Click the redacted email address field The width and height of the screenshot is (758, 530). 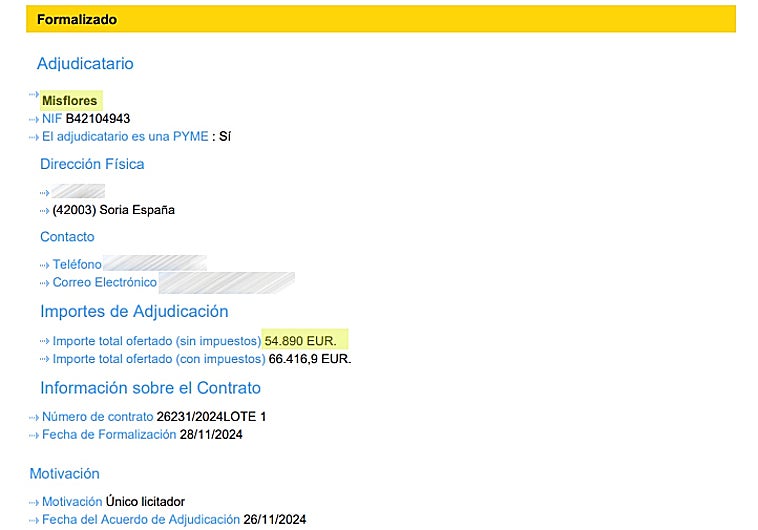[x=227, y=283]
